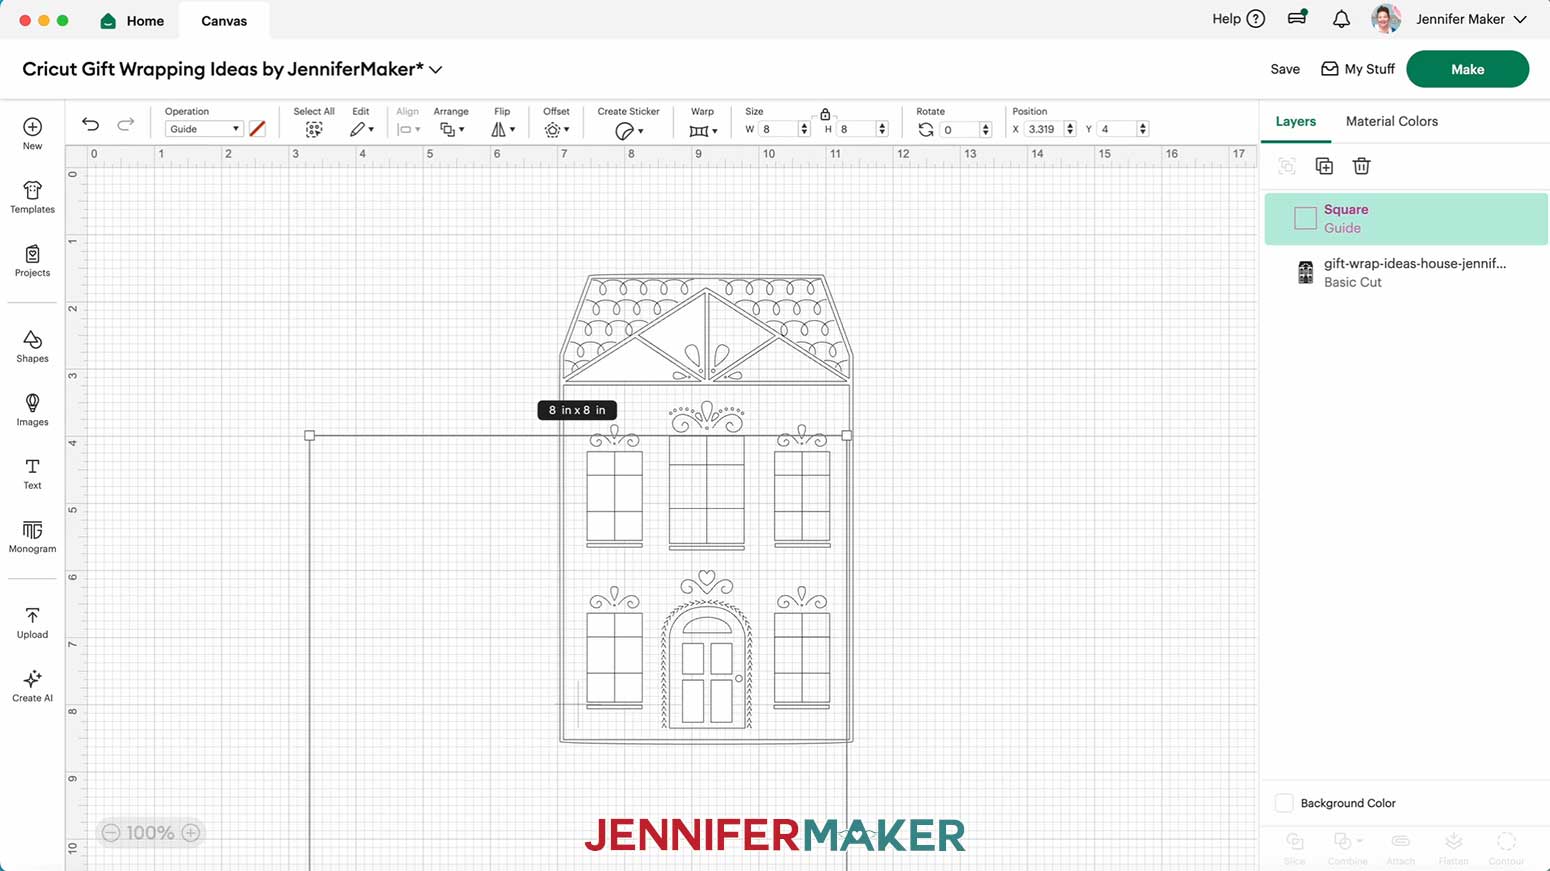Select the Square Guide layer

1406,219
